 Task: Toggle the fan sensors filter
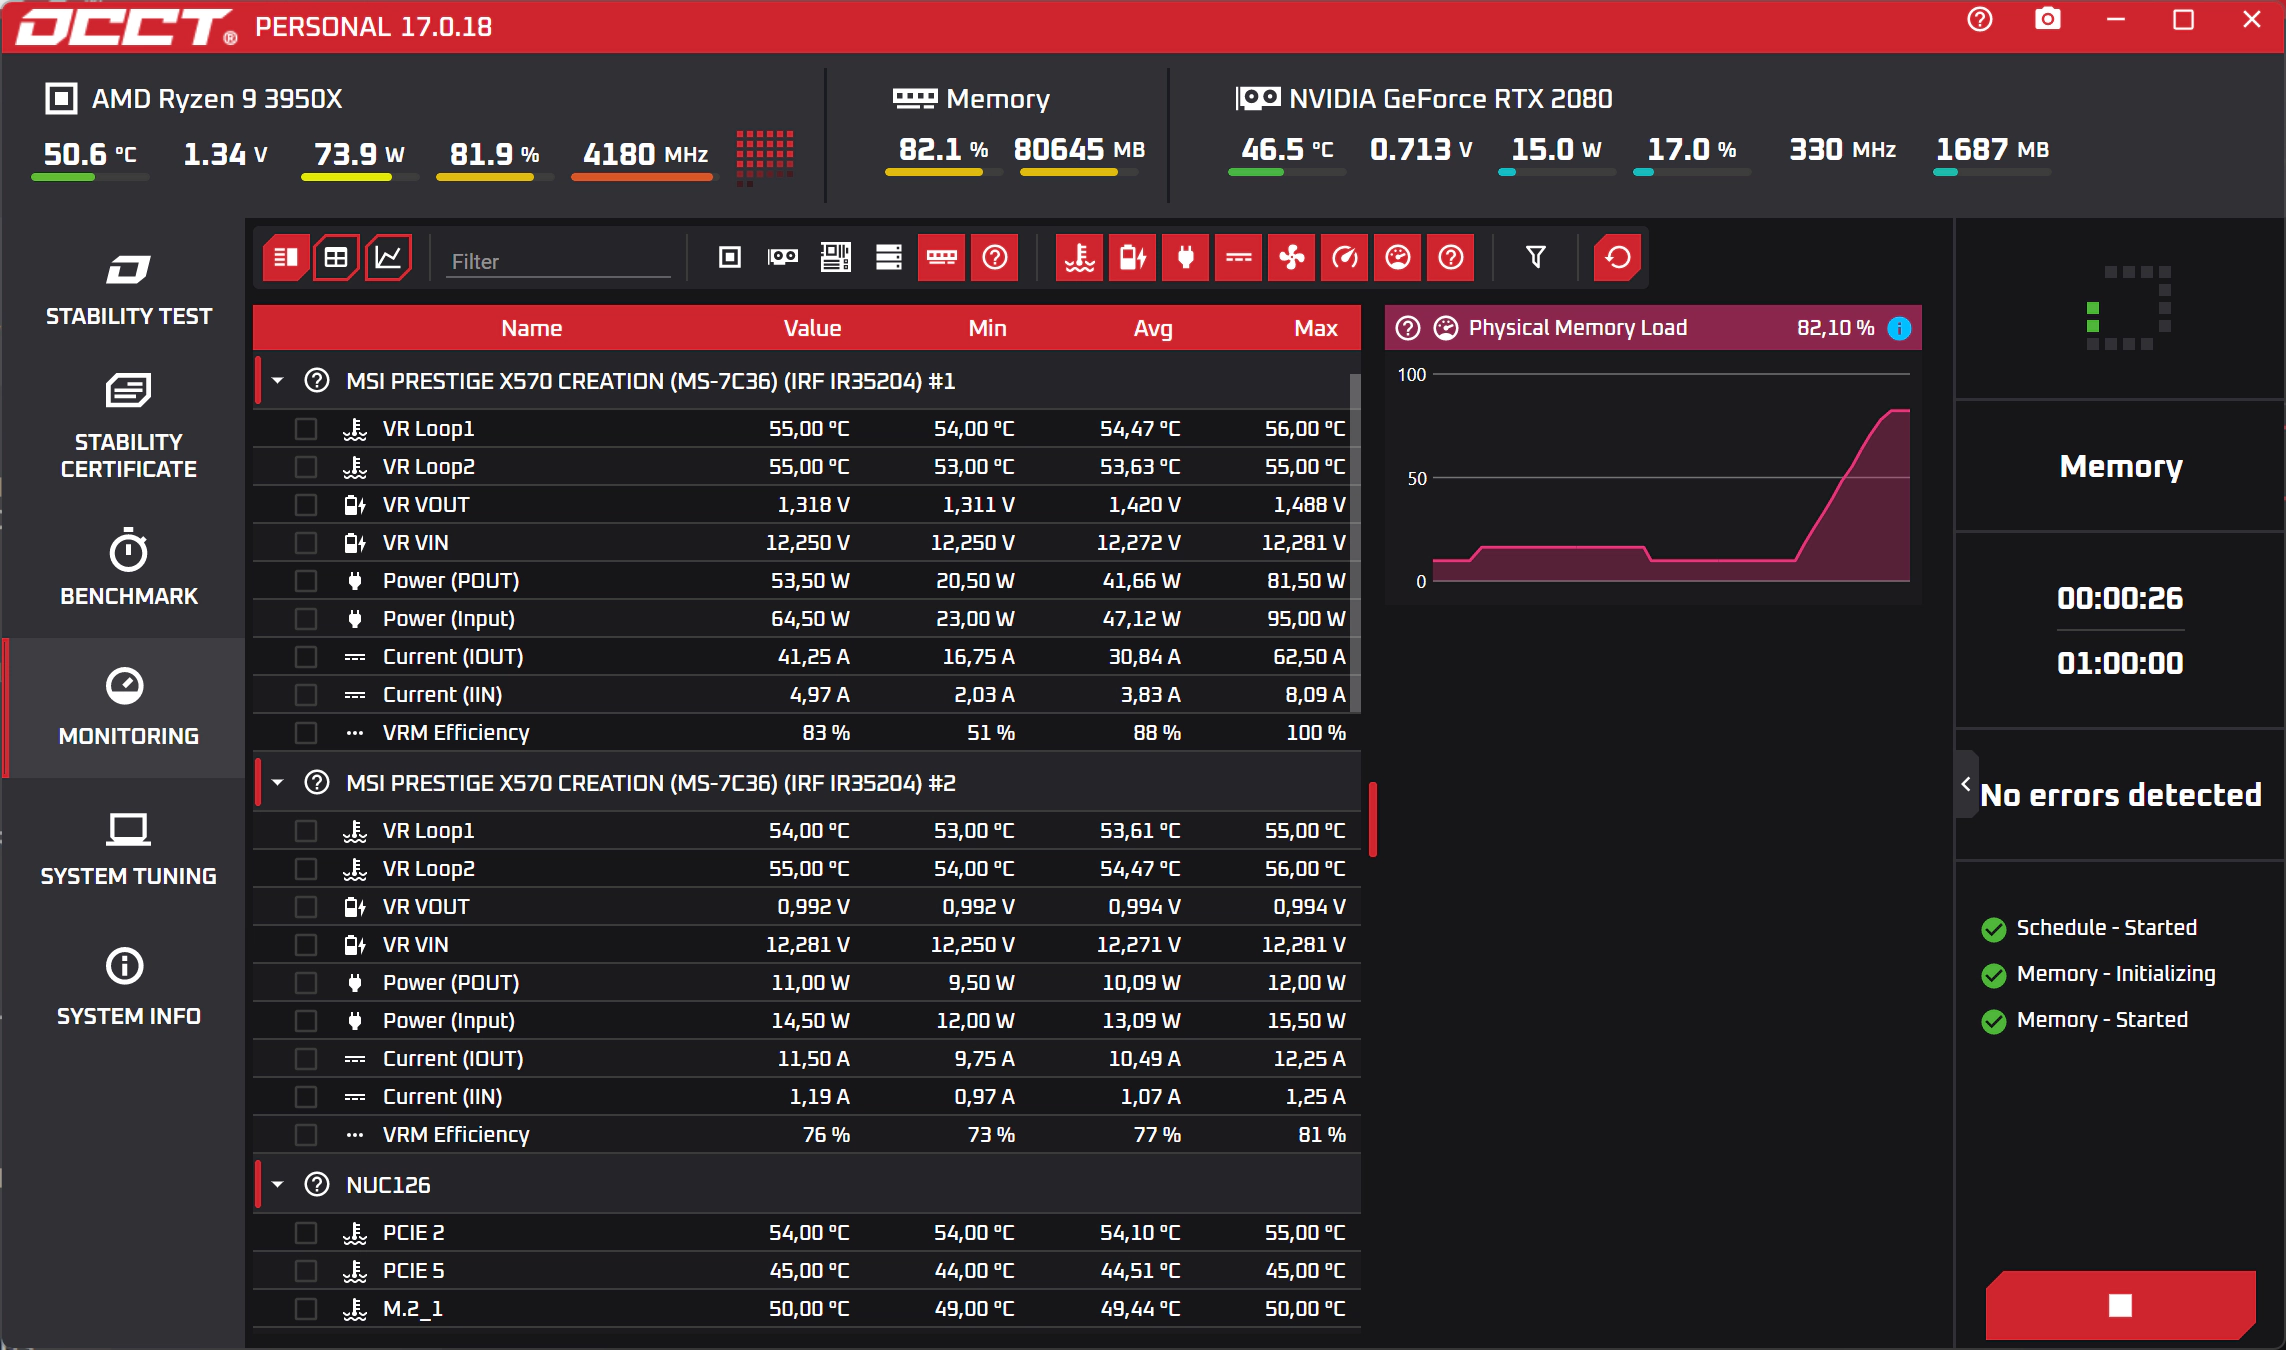1292,258
